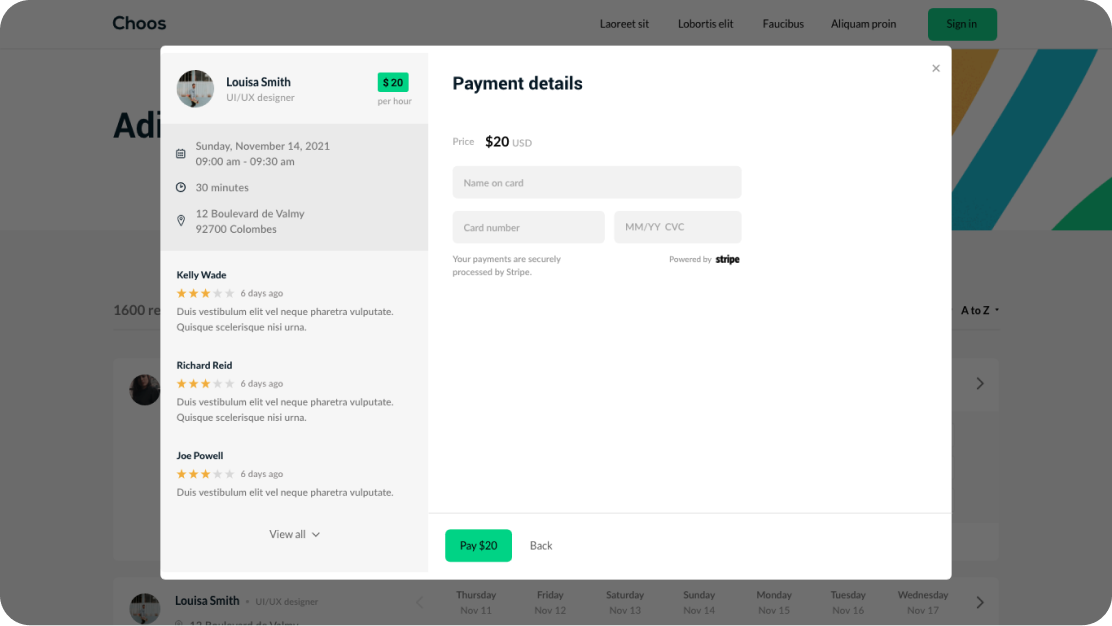Click Richard Reid's star rating
This screenshot has height=626, width=1112.
[205, 384]
